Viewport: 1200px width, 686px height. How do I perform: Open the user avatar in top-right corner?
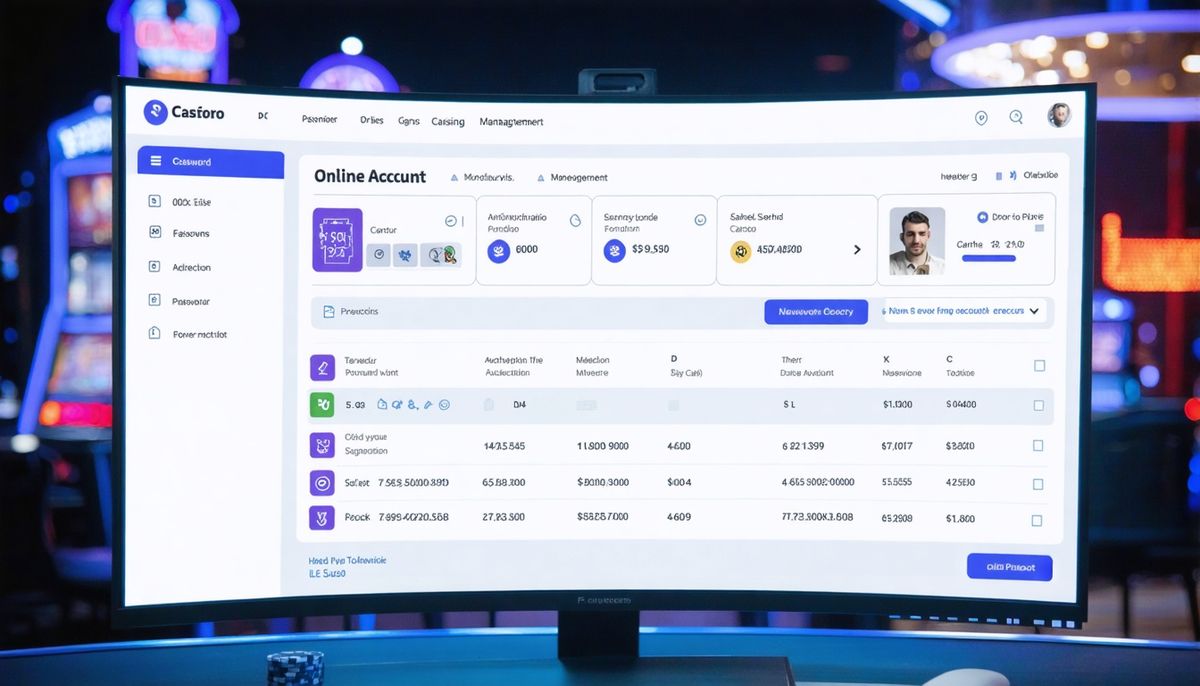(1059, 115)
